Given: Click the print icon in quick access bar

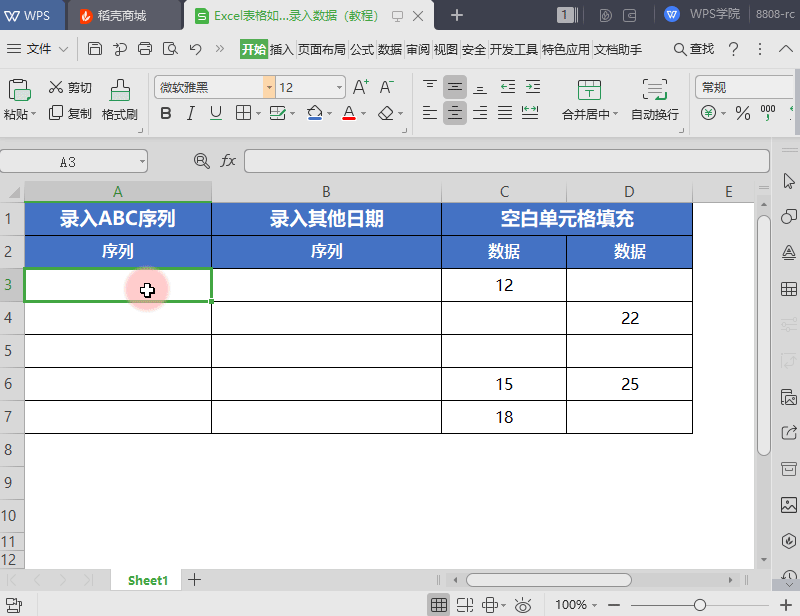Looking at the screenshot, I should 145,49.
